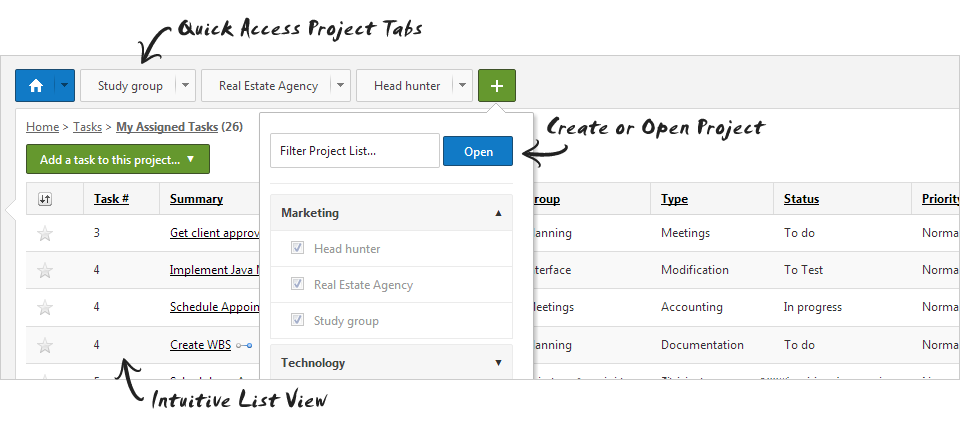Toggle the Study group checkbox
This screenshot has width=960, height=427.
[x=297, y=321]
